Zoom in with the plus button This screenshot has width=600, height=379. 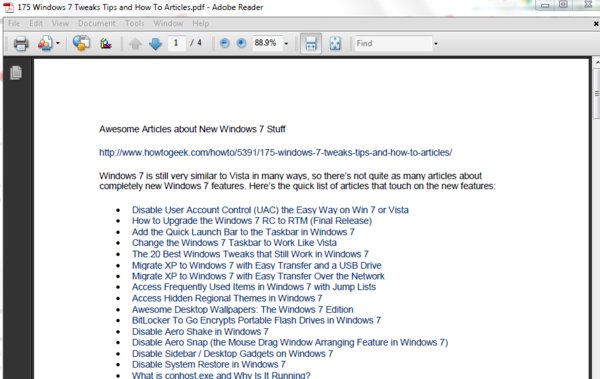click(x=241, y=43)
